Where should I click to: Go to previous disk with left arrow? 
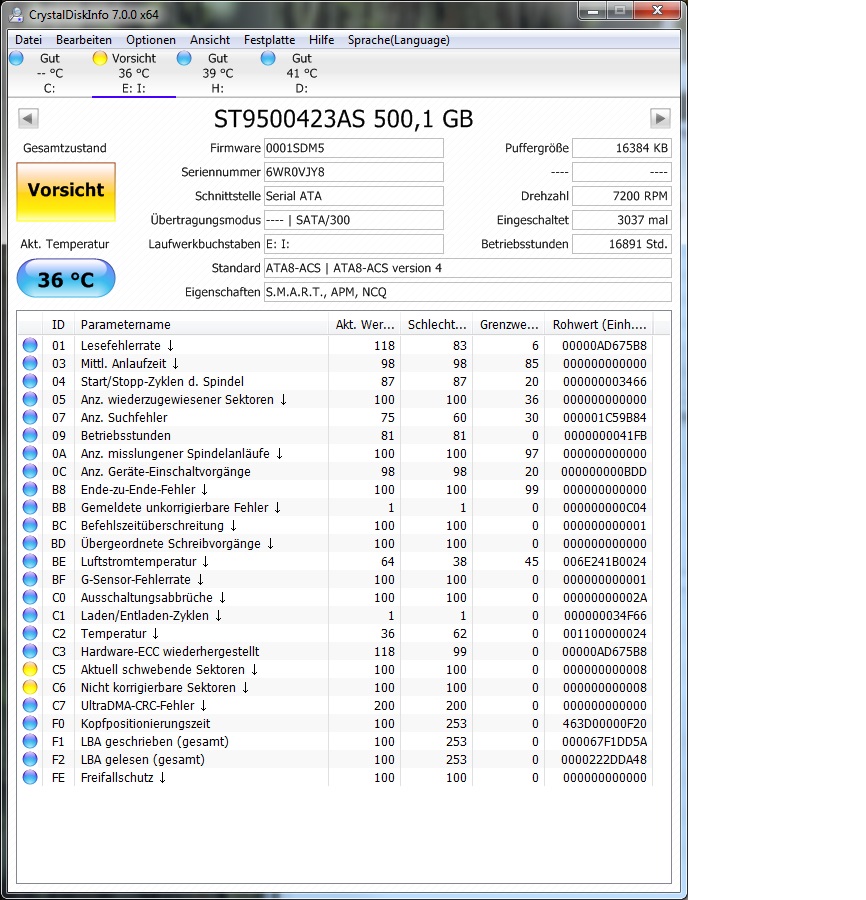(28, 119)
